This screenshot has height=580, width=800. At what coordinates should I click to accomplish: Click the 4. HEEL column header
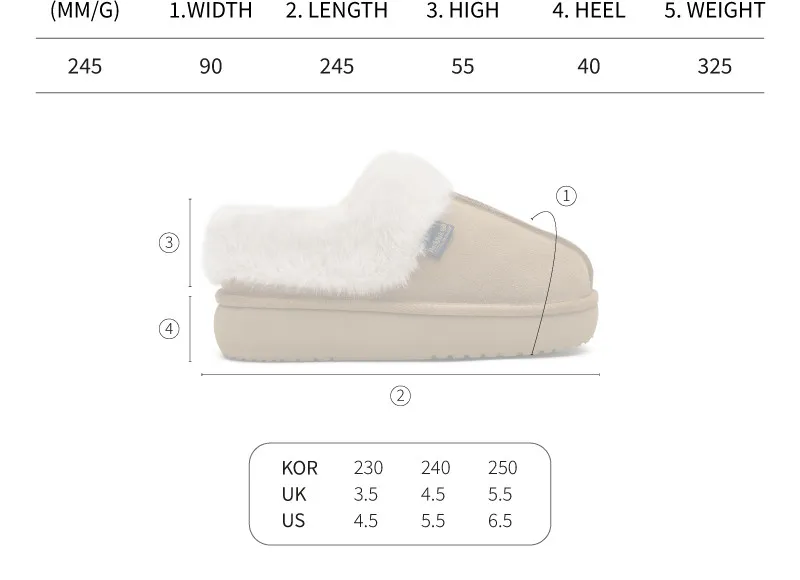coord(588,10)
